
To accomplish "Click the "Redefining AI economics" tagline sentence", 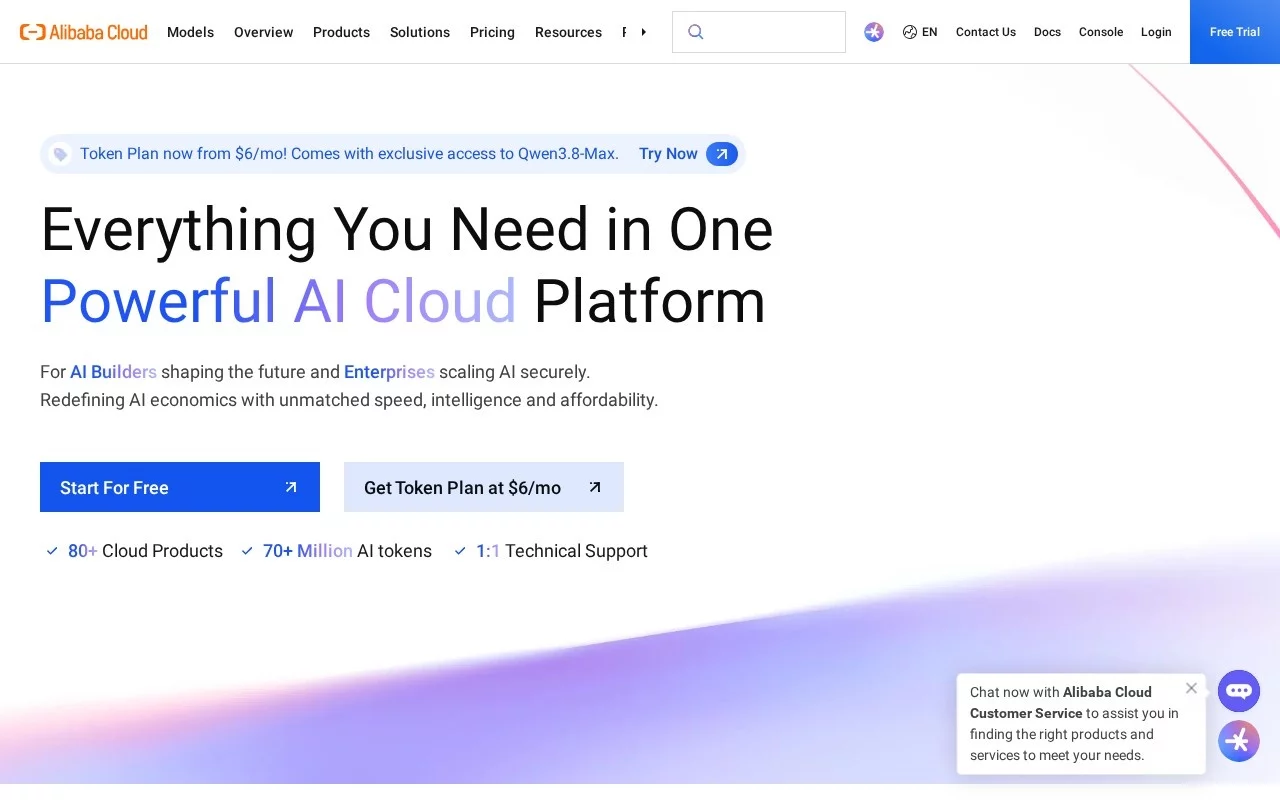I will click(x=349, y=400).
